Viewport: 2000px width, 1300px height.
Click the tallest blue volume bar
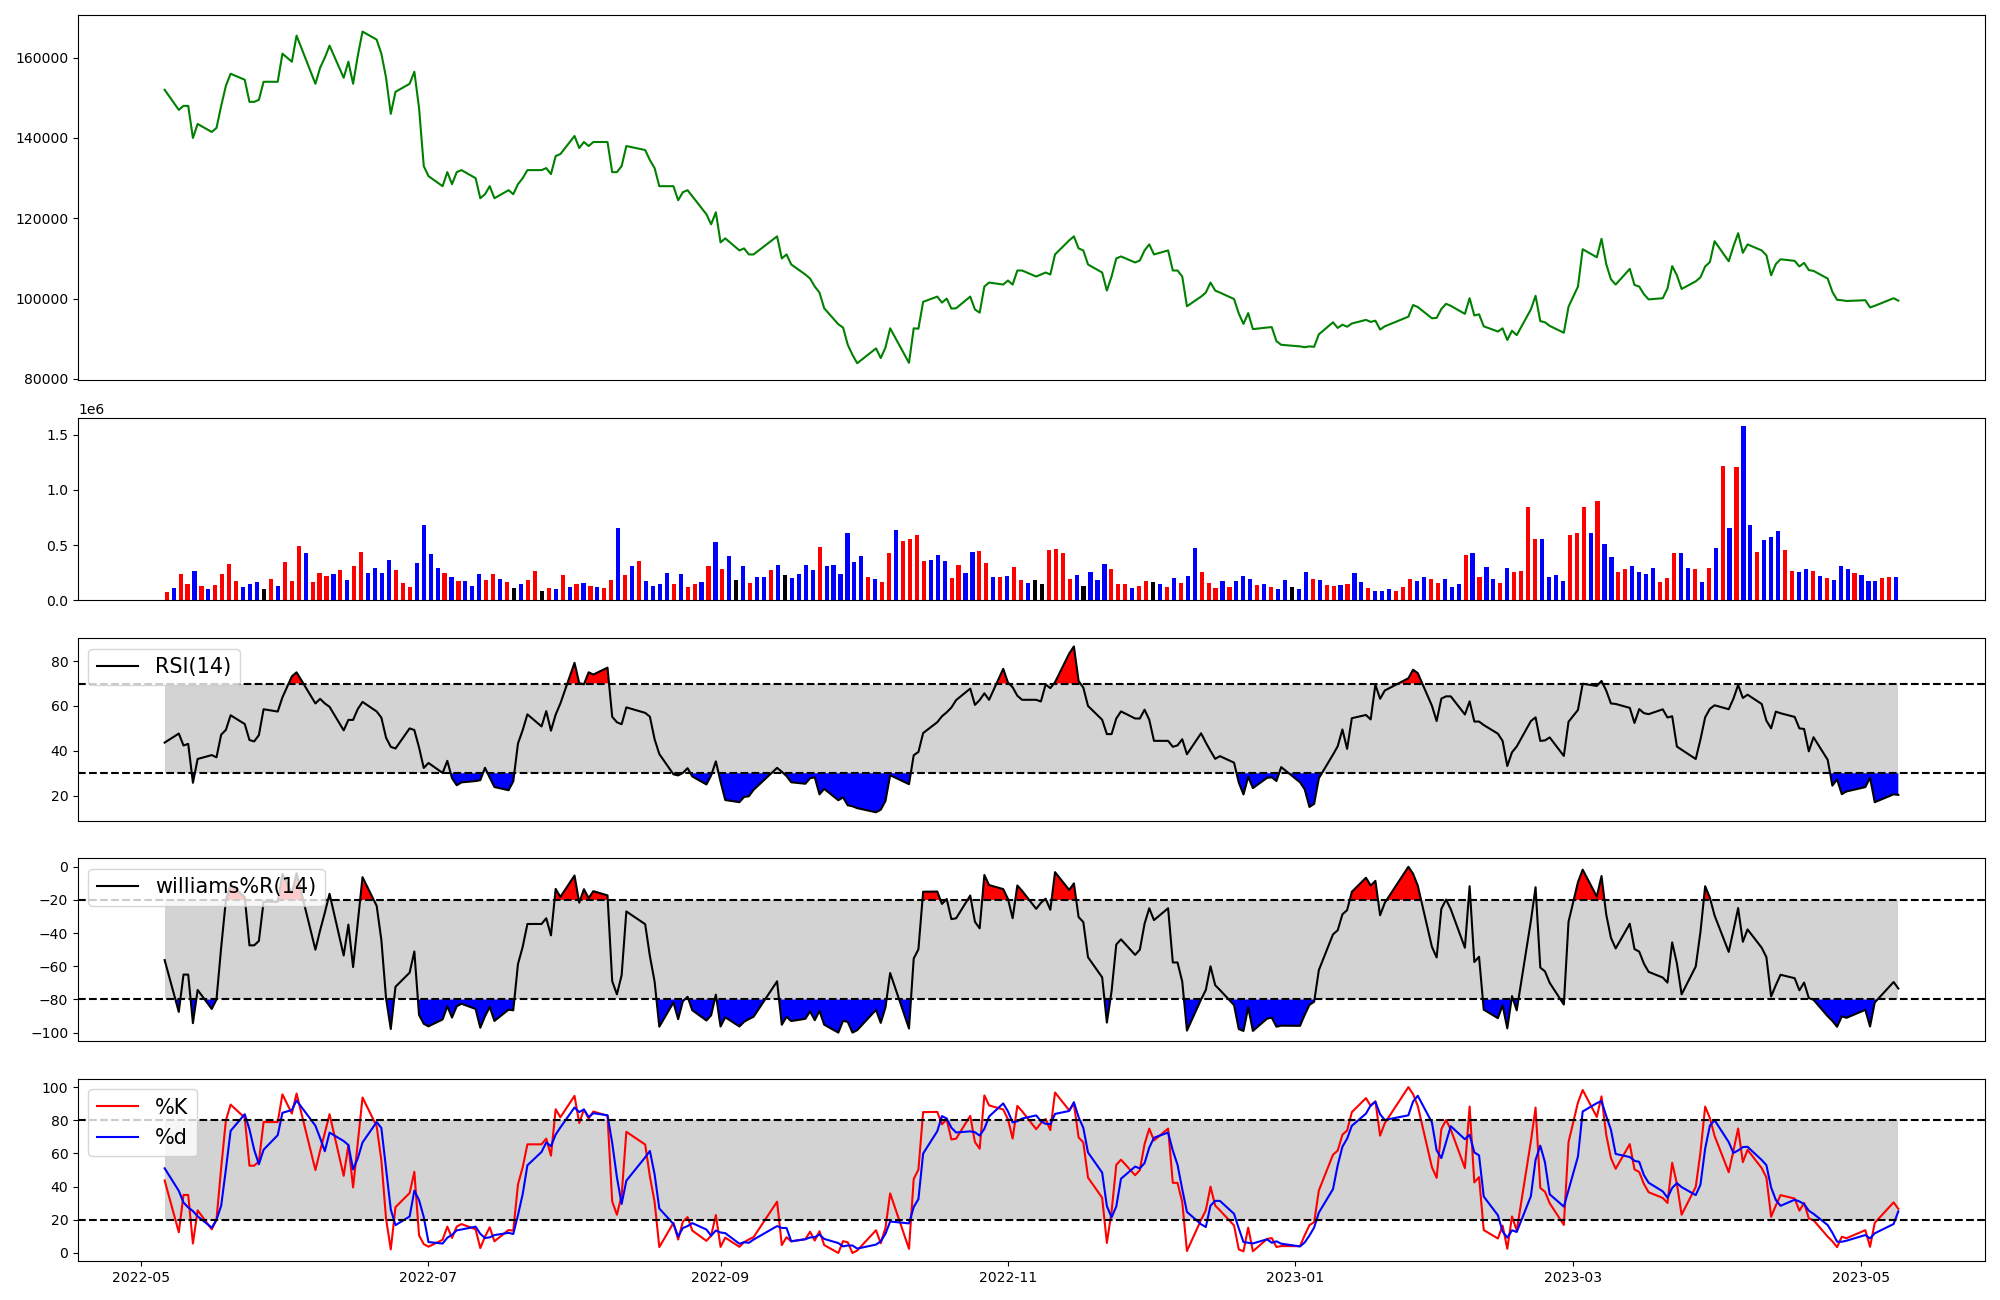coord(1743,512)
